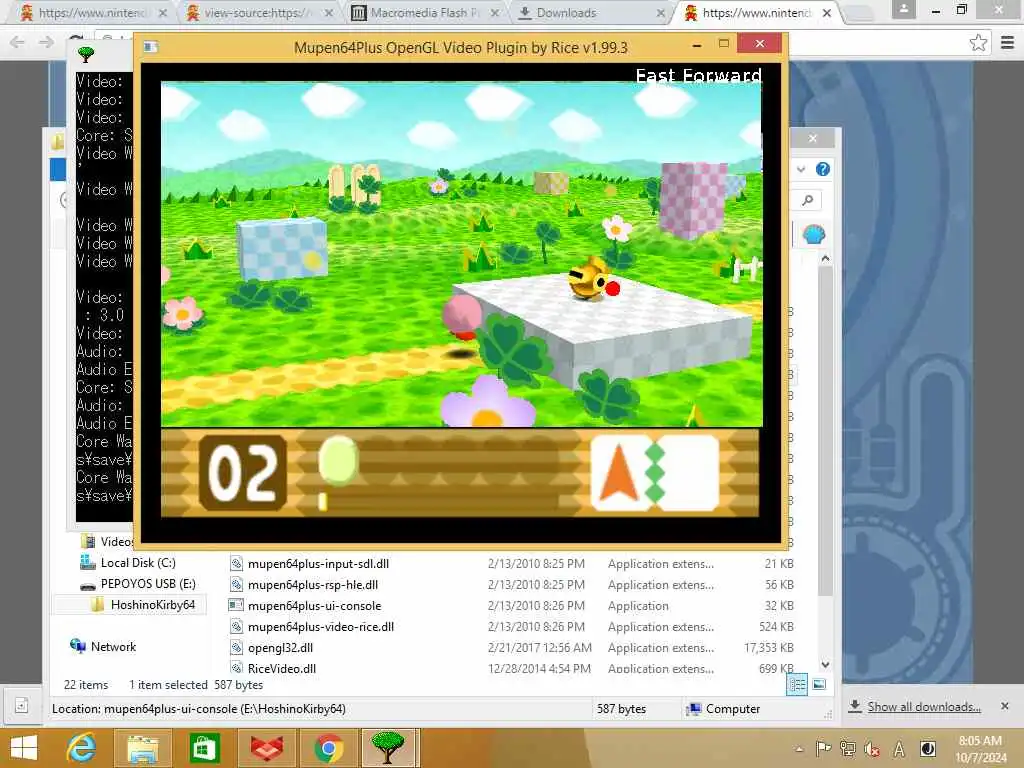Show hidden tray icons arrow
The image size is (1024, 768).
pyautogui.click(x=799, y=749)
